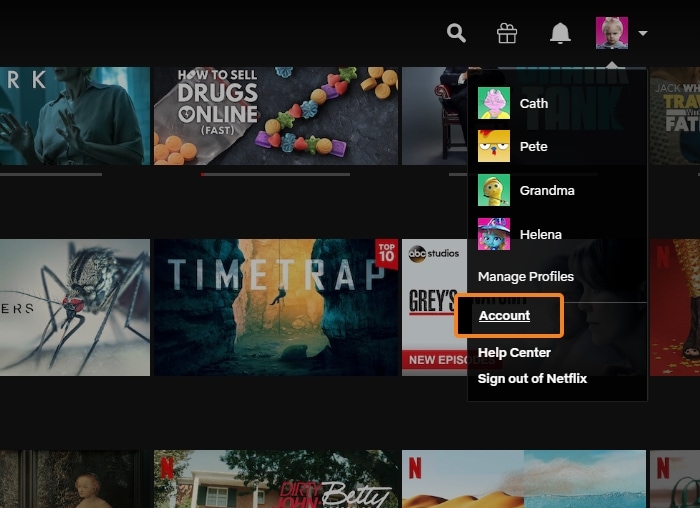Image resolution: width=700 pixels, height=508 pixels.
Task: Switch to the Helena profile
Action: [541, 234]
